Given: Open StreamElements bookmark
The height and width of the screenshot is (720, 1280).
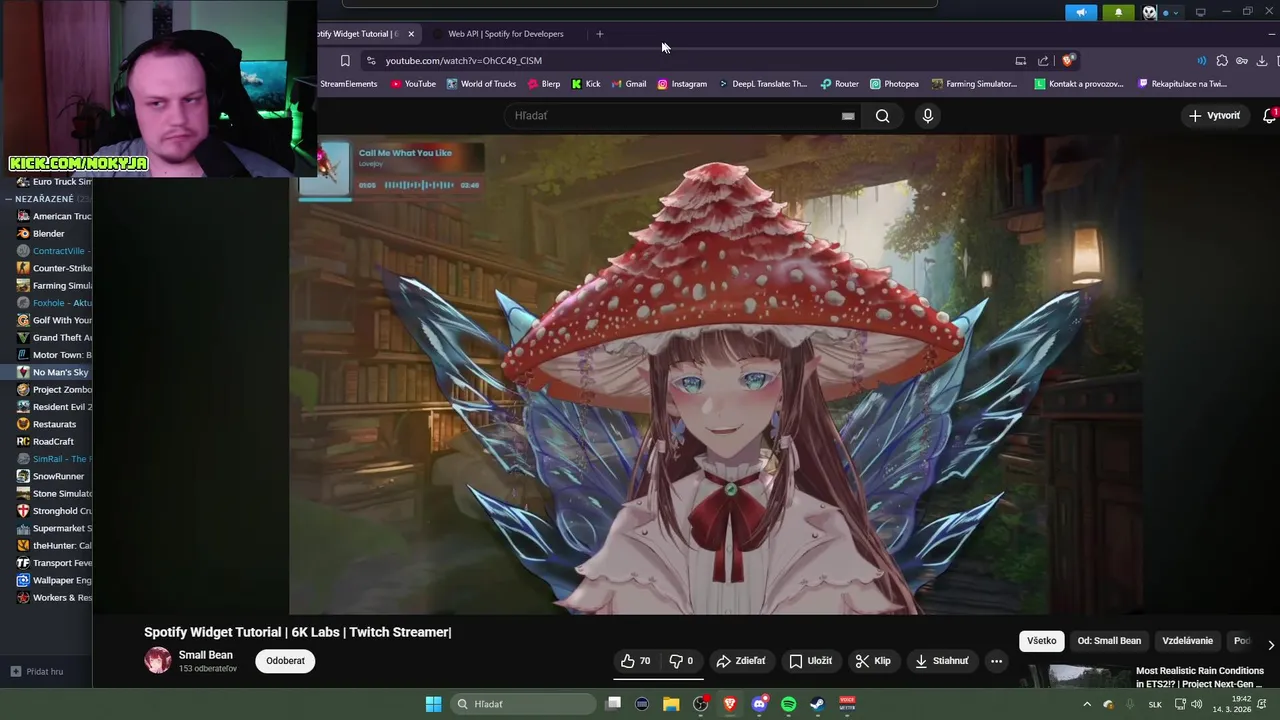Looking at the screenshot, I should (x=347, y=84).
